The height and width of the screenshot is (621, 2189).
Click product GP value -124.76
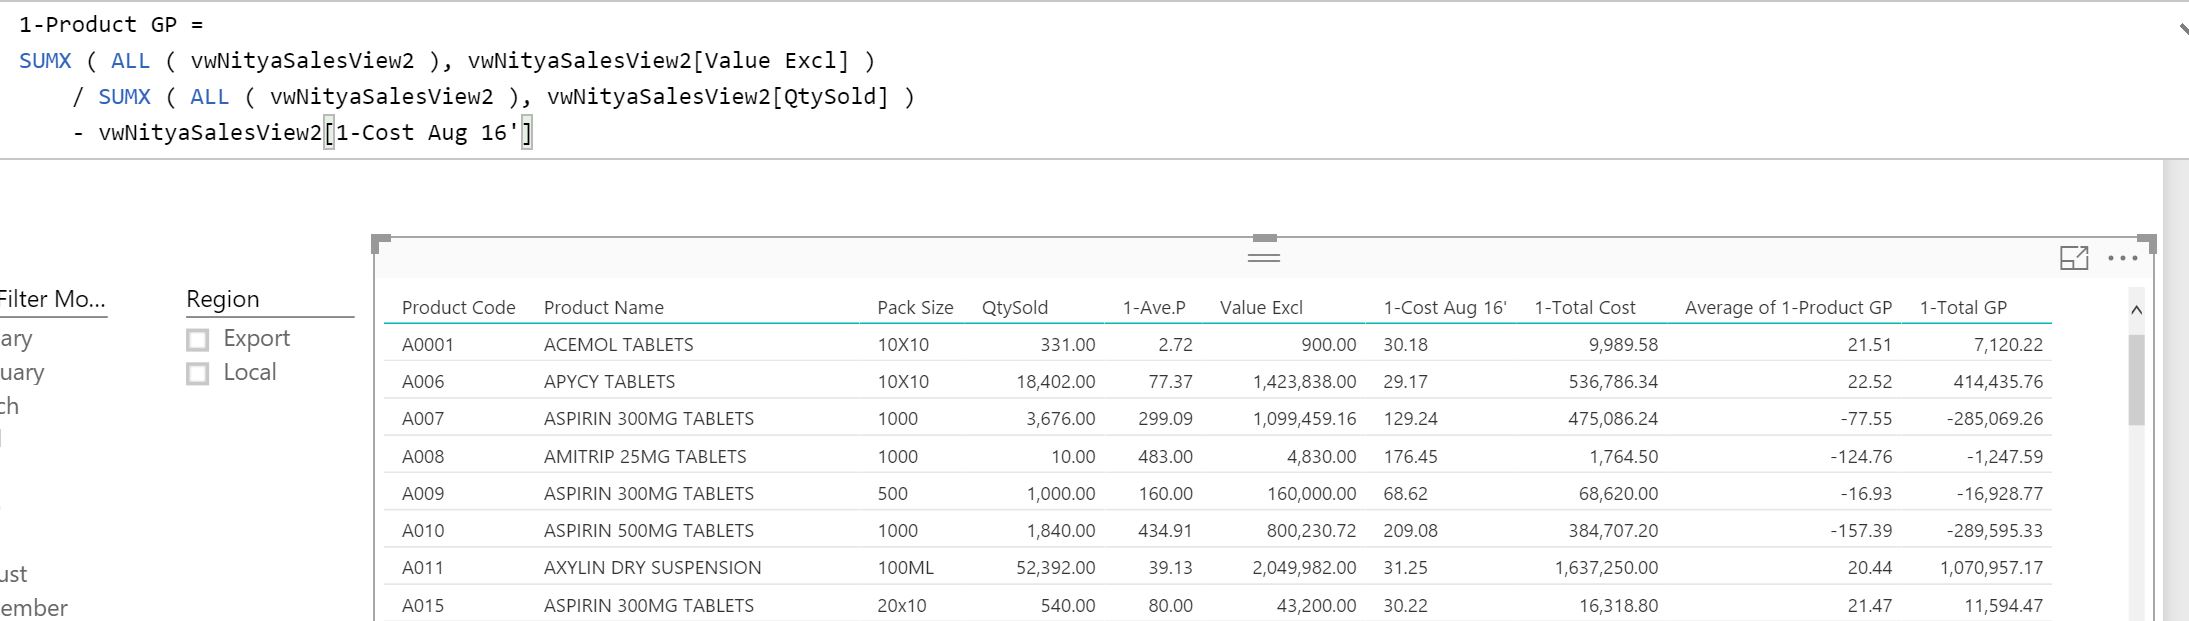1861,457
